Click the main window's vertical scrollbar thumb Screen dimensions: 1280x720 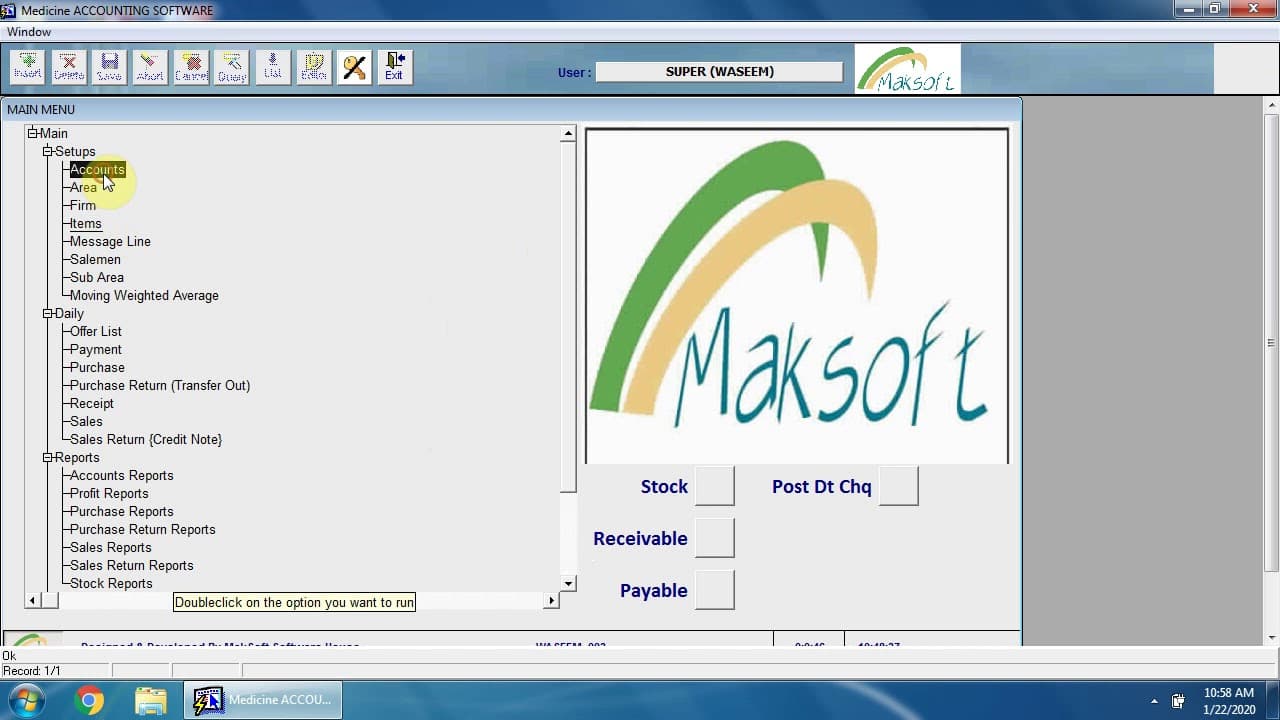tap(1272, 342)
